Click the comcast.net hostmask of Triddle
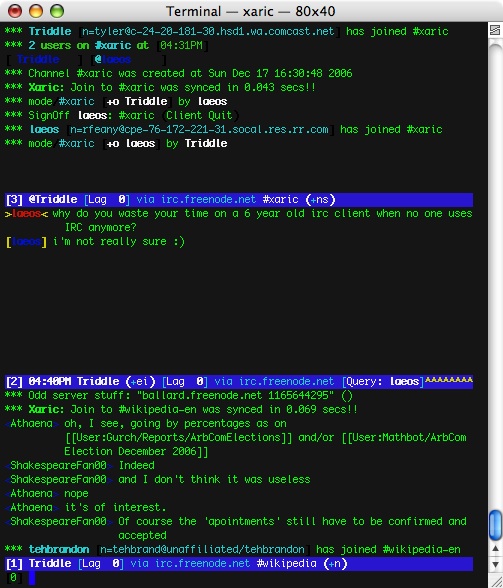The width and height of the screenshot is (503, 588). click(208, 32)
